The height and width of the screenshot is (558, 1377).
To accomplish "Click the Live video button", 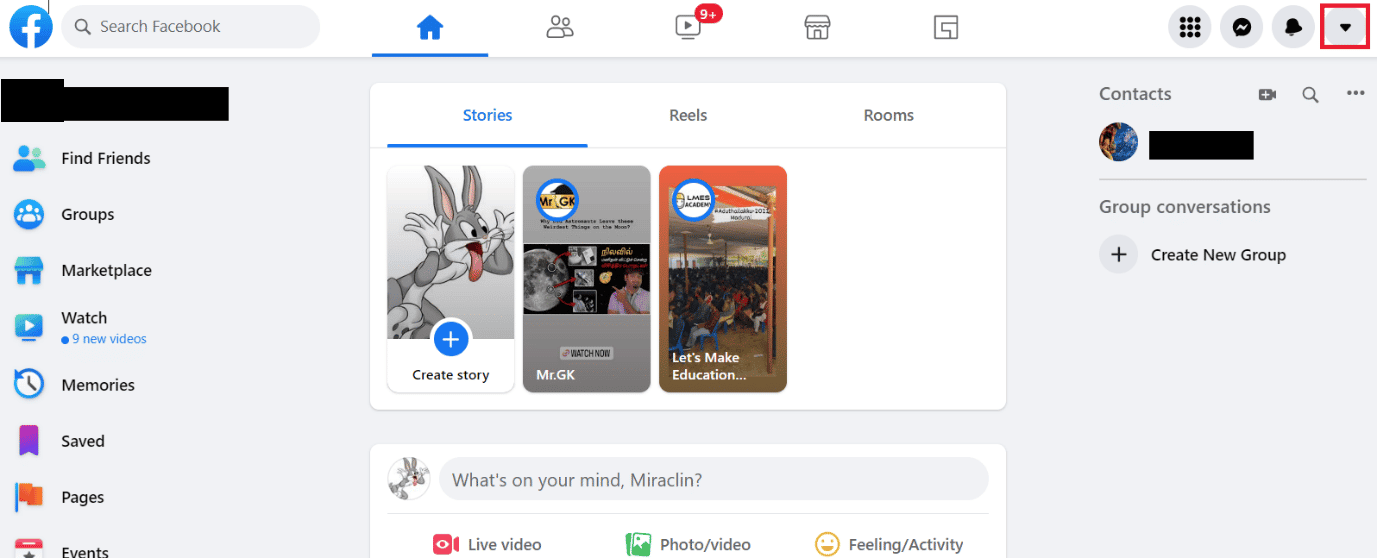I will point(488,544).
